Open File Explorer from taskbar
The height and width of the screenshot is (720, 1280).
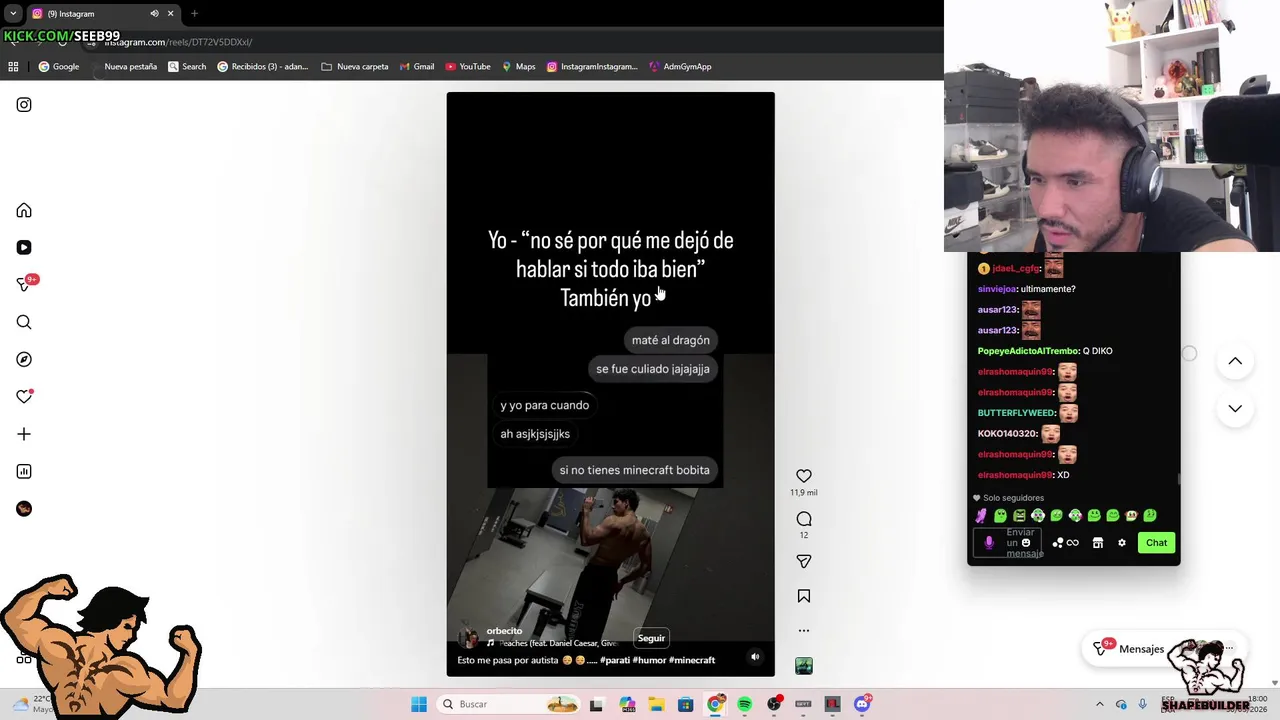coord(656,704)
